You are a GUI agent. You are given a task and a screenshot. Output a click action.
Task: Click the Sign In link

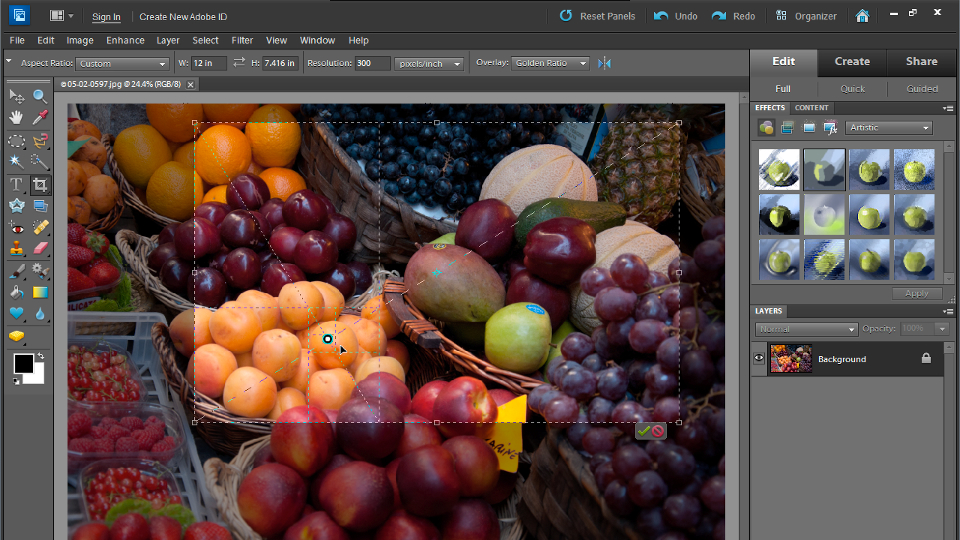(106, 17)
